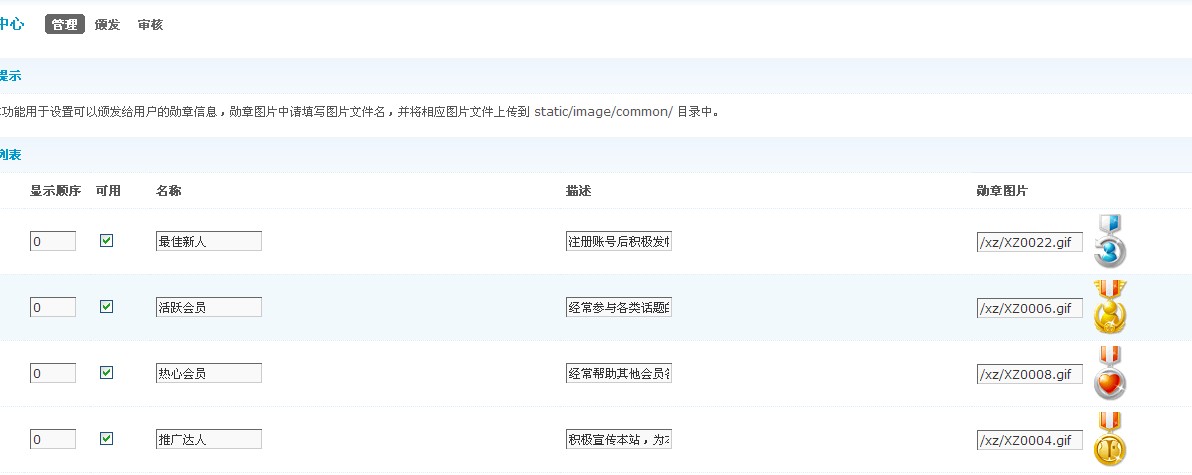Edit image path /xz/XZ0022.gif
Viewport: 1192px width, 475px height.
tap(1029, 242)
